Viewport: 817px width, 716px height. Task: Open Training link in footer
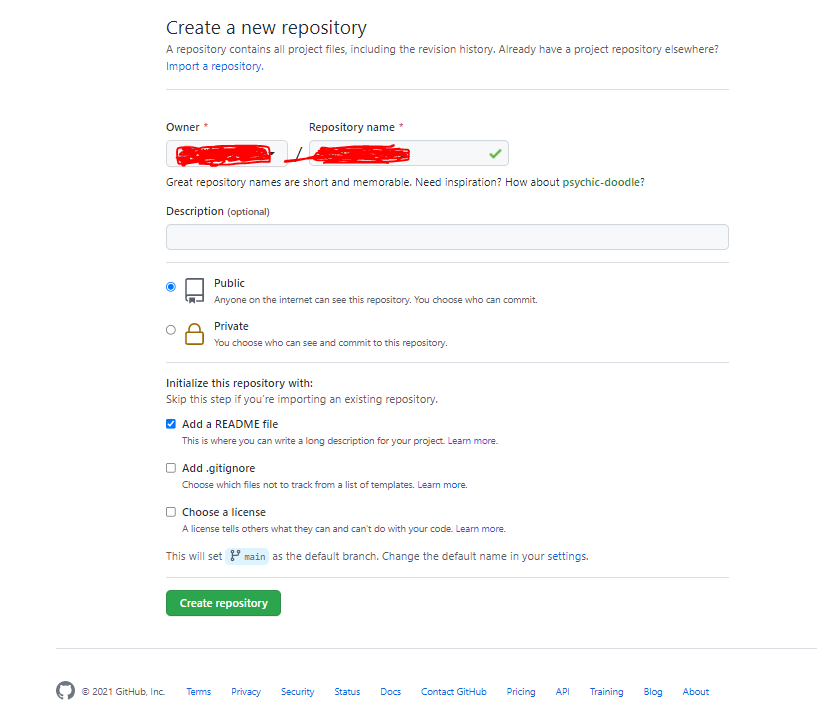(x=606, y=692)
